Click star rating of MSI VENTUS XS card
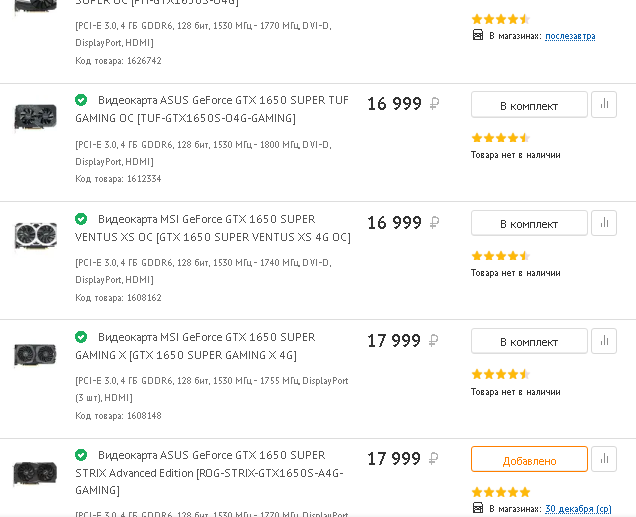This screenshot has width=636, height=517. point(500,256)
